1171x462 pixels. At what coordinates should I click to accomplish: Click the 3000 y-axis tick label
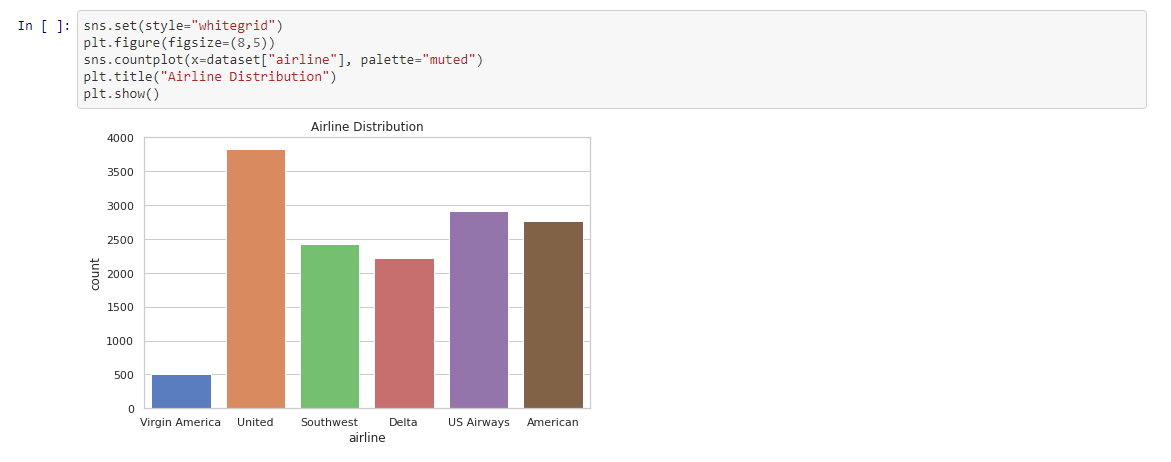121,206
